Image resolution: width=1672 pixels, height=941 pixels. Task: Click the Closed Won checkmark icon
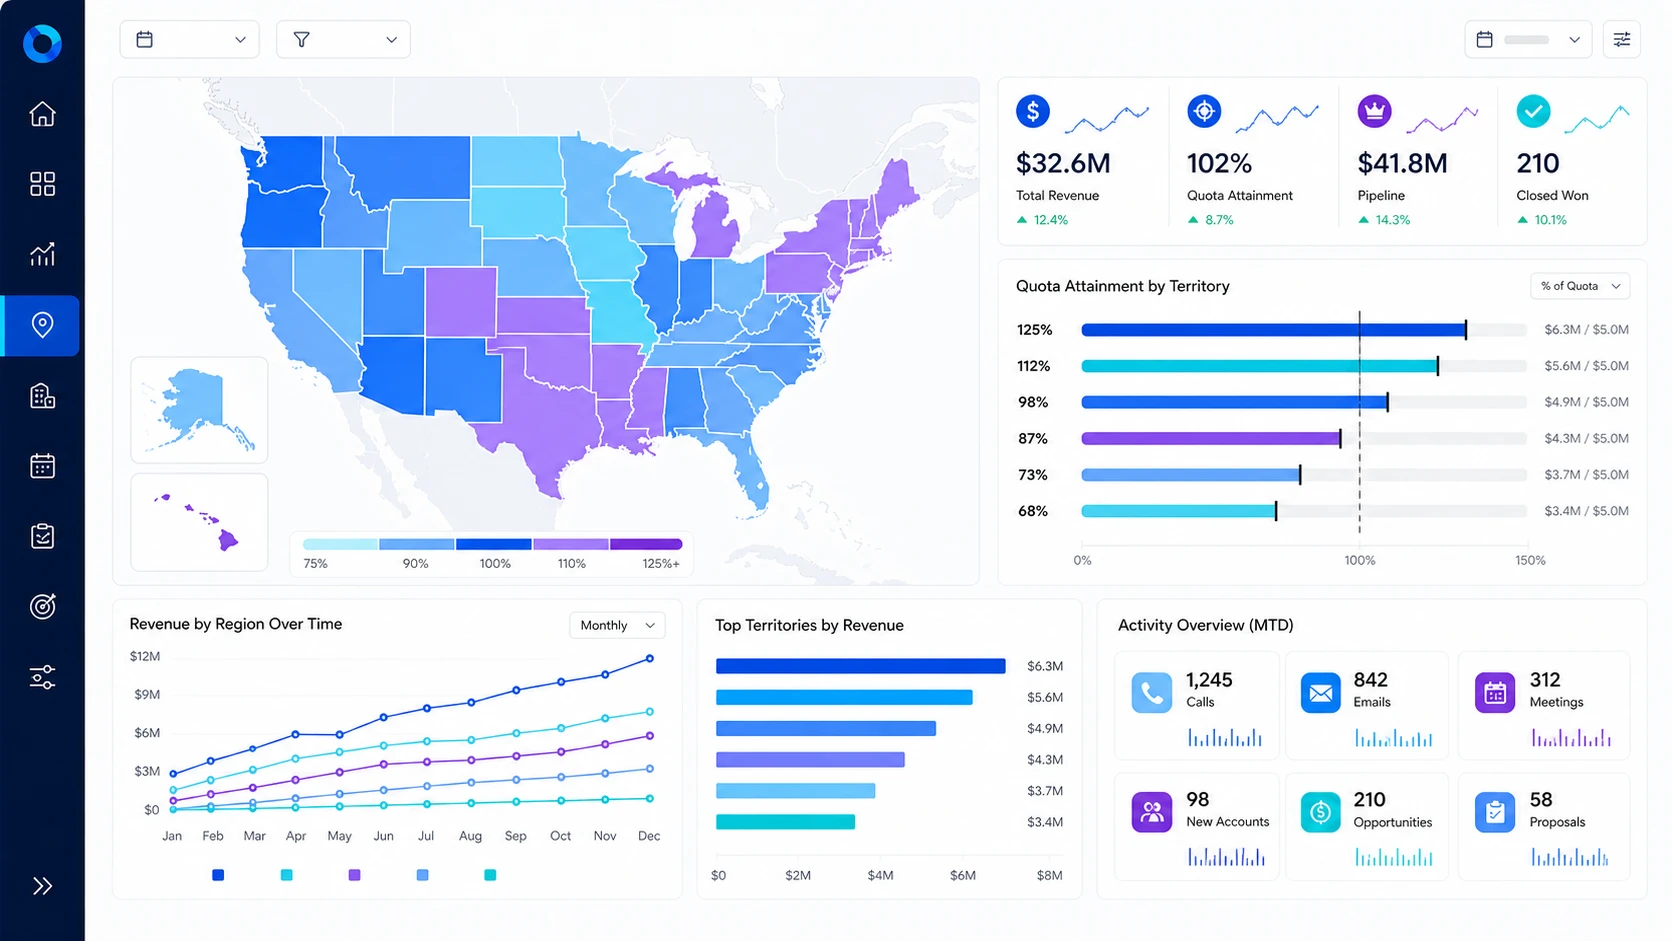(1533, 111)
